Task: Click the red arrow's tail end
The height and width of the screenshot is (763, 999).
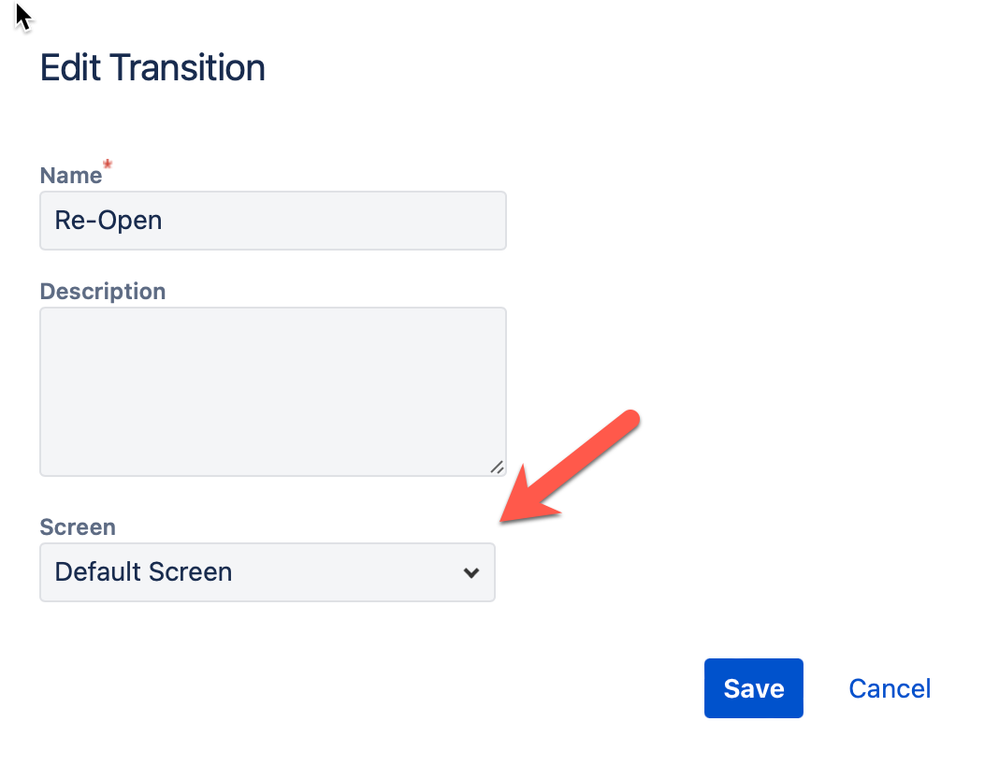Action: 629,419
